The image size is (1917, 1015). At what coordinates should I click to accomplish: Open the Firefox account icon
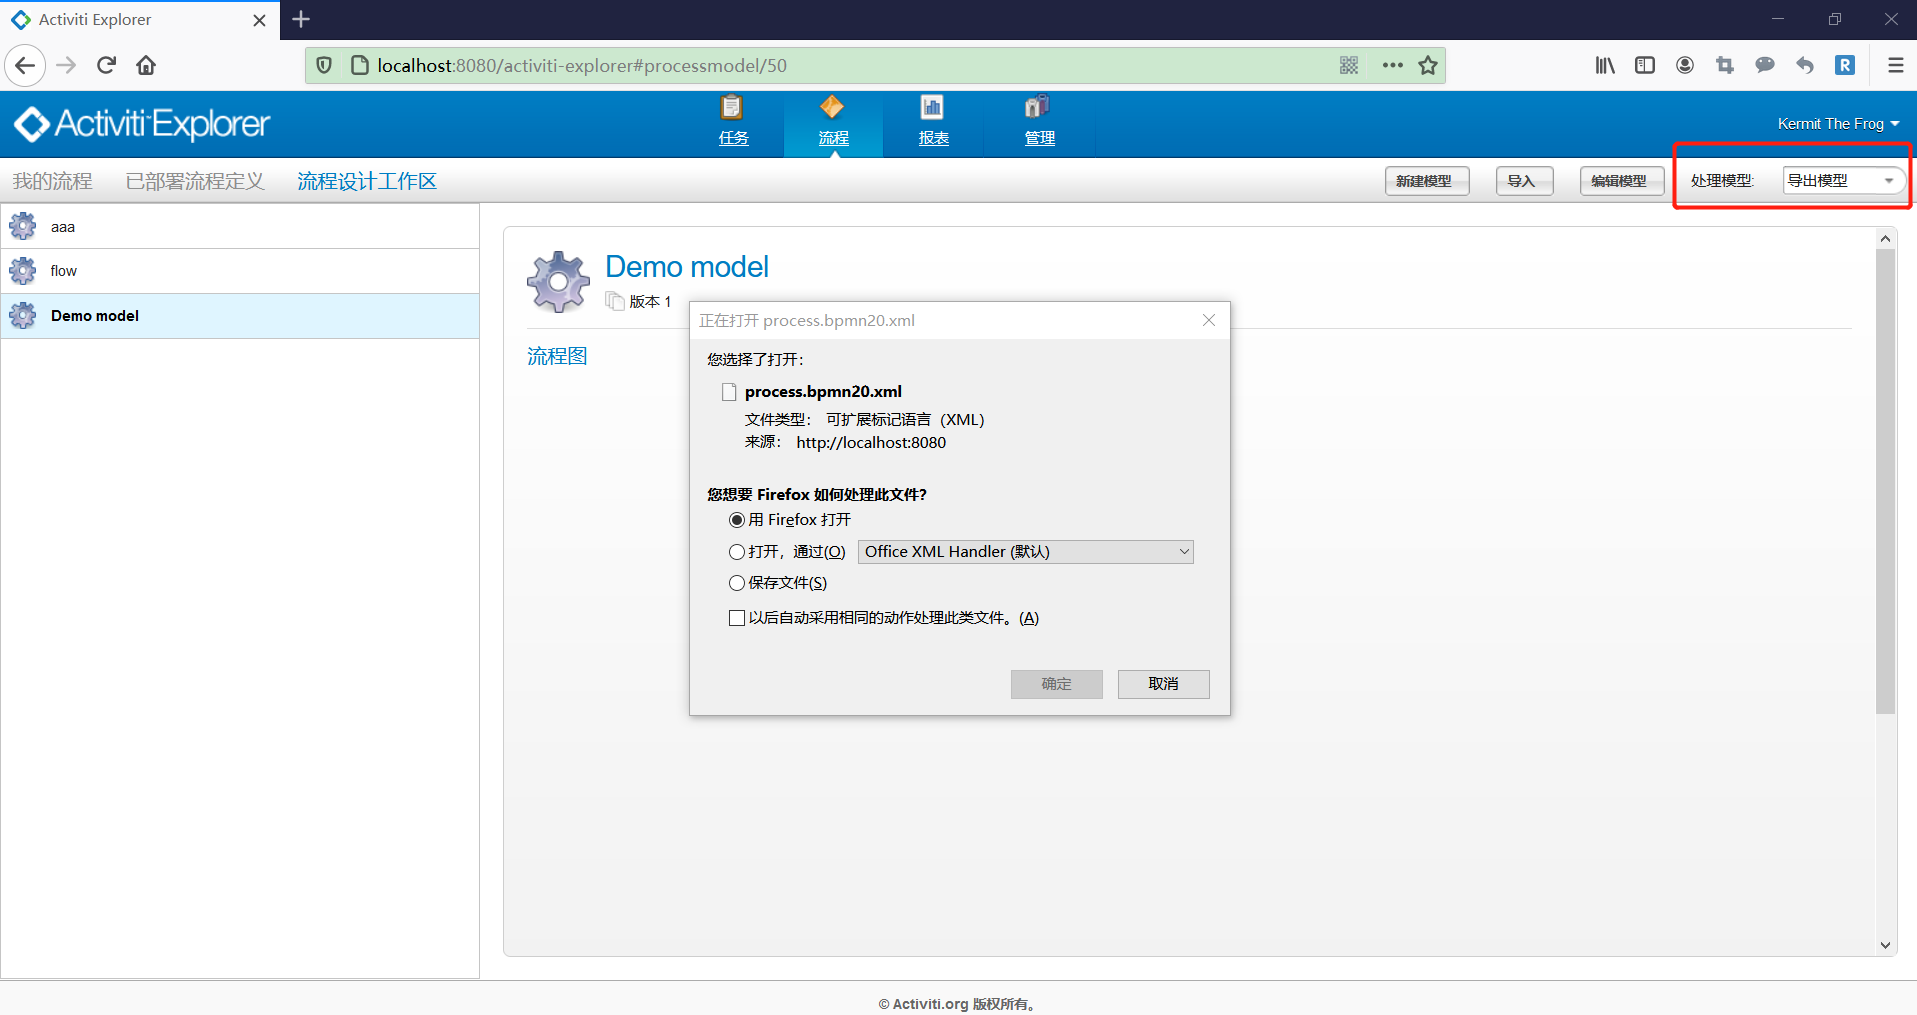[x=1685, y=65]
